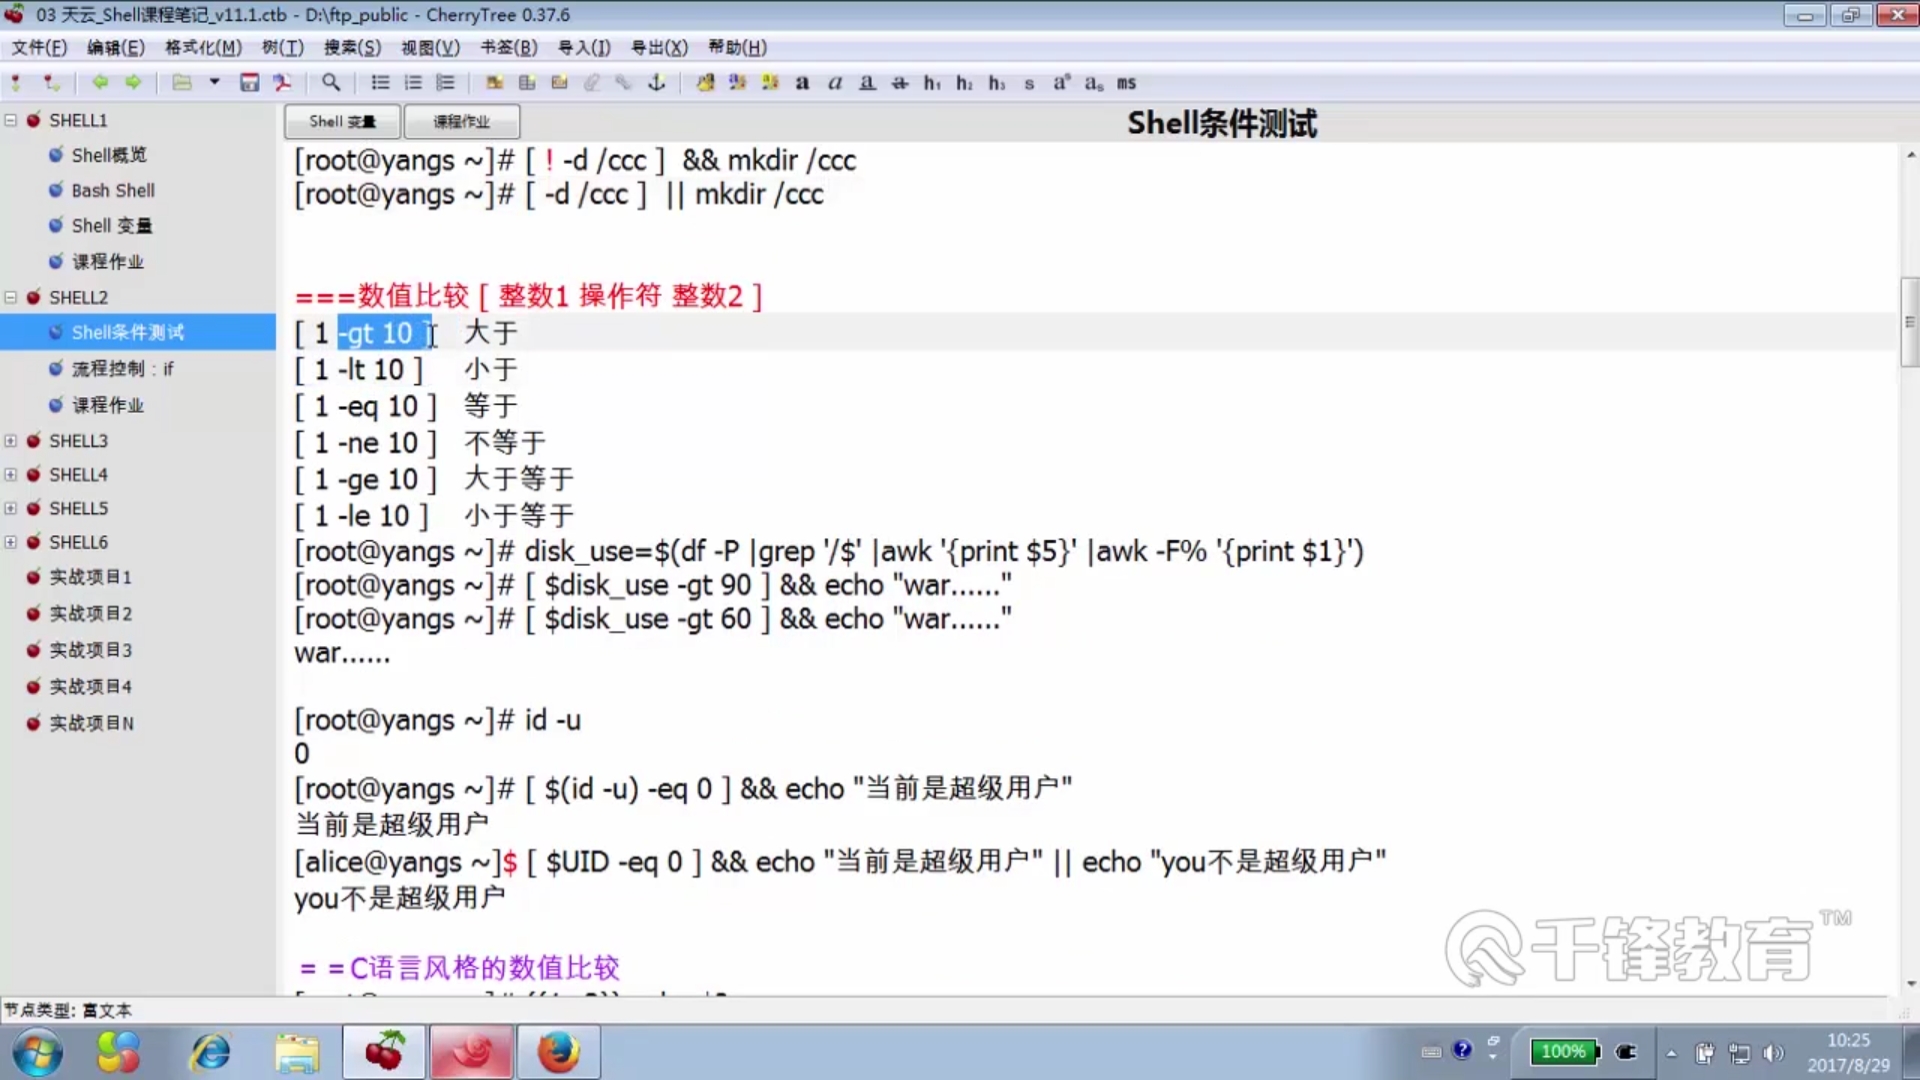Viewport: 1920px width, 1080px height.
Task: Click the save file icon
Action: [x=249, y=83]
